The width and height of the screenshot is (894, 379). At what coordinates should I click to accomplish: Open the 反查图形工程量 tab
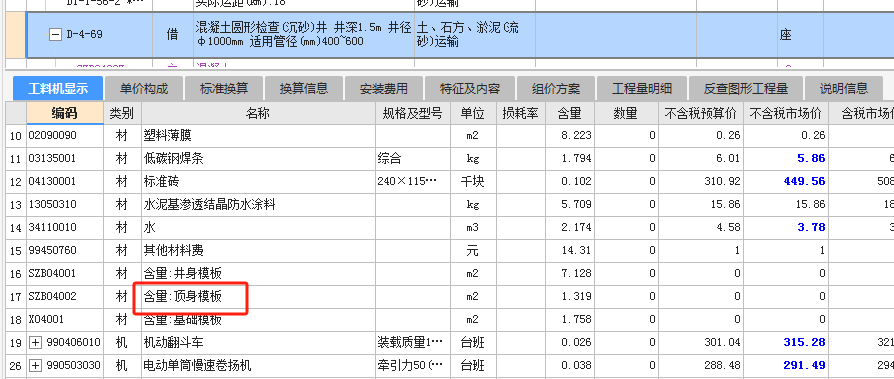[746, 88]
